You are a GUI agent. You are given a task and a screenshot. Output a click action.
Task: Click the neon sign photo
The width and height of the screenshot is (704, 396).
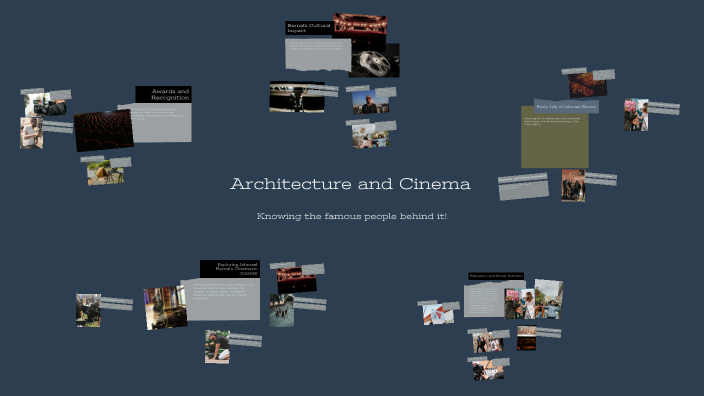click(x=587, y=85)
